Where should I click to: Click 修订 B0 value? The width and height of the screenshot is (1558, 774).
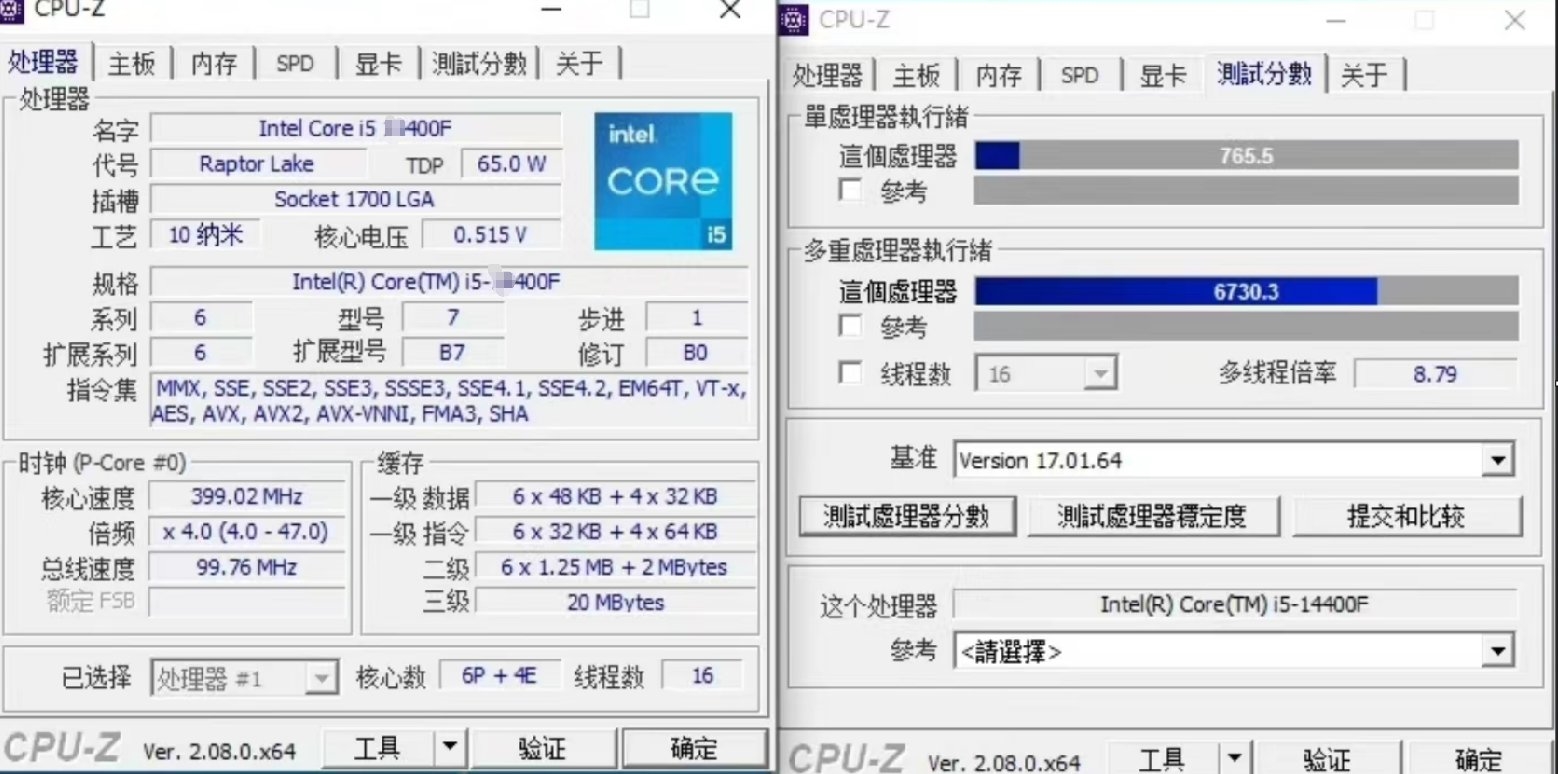696,352
